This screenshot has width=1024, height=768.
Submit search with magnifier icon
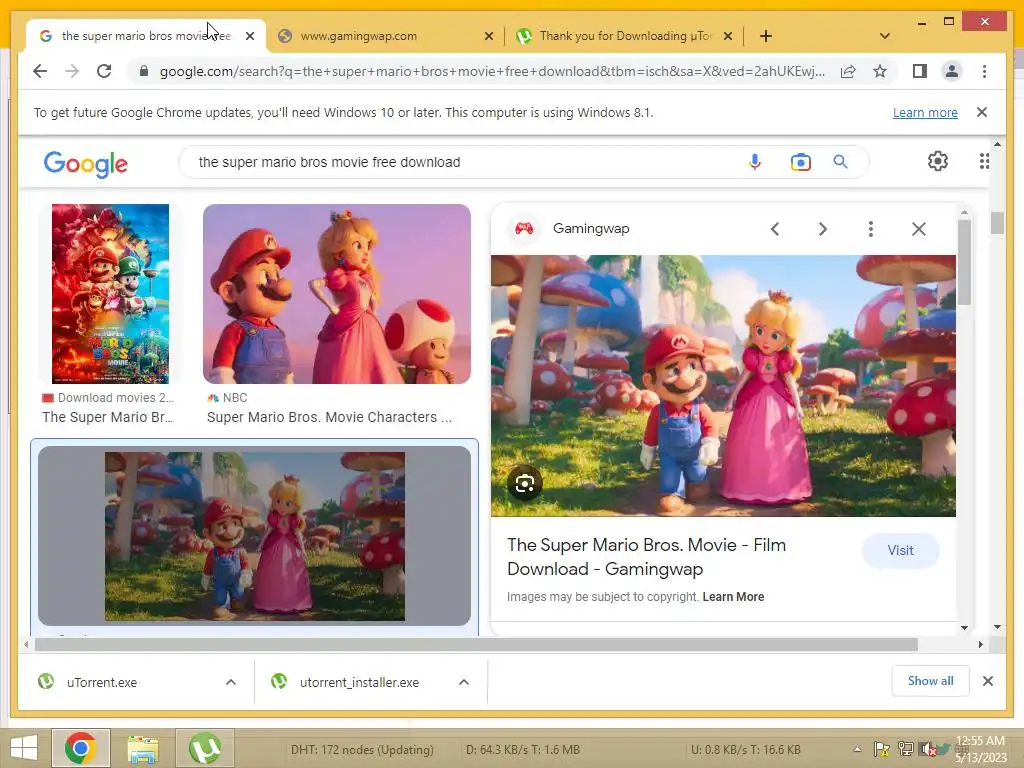840,161
